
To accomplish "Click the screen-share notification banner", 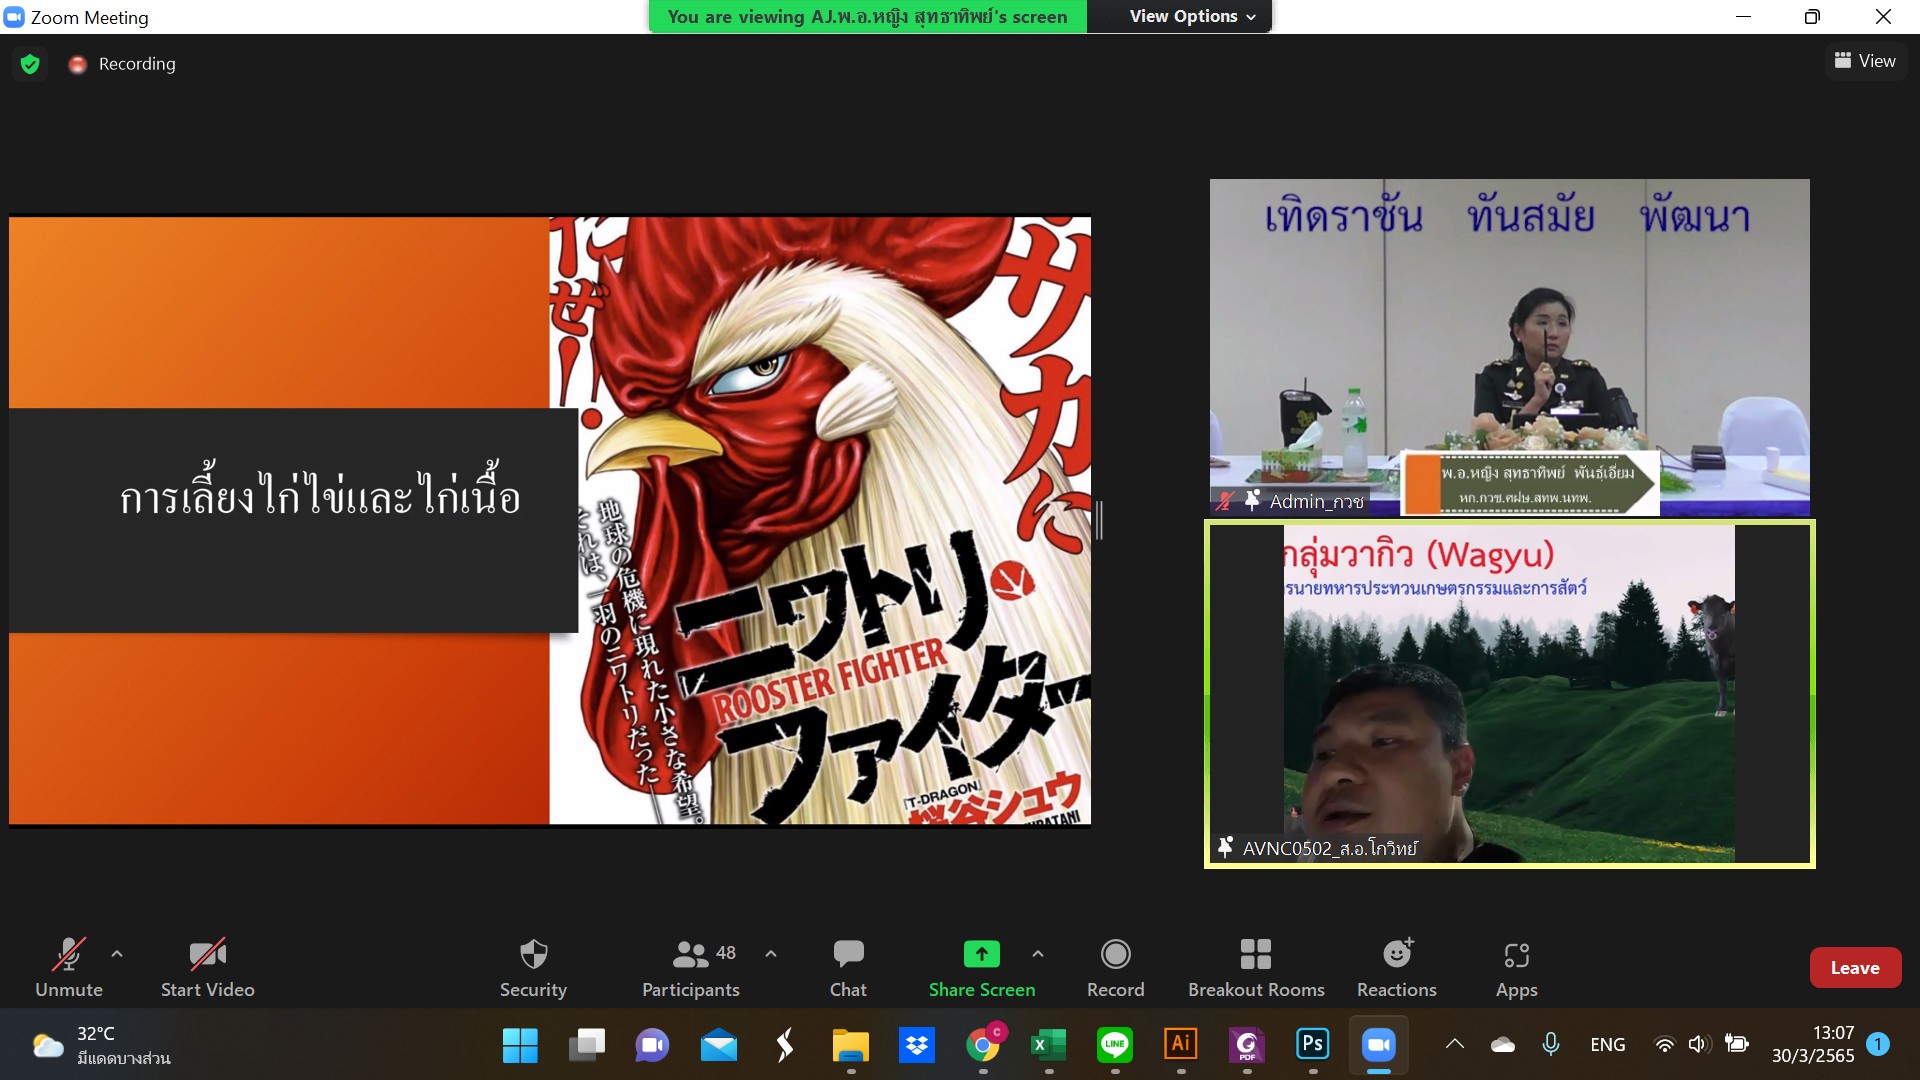I will click(867, 16).
